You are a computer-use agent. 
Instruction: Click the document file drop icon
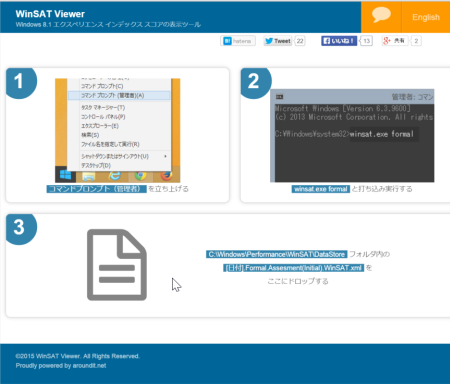pyautogui.click(x=117, y=265)
